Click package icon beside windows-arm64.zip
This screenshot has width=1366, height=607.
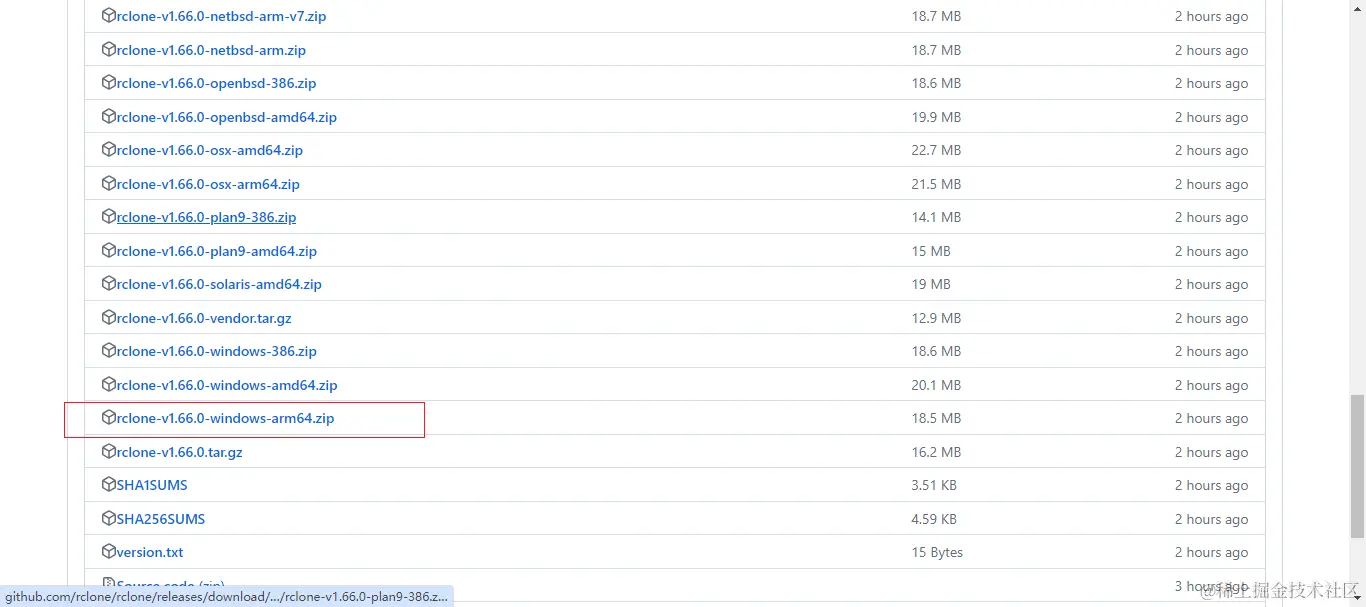109,418
